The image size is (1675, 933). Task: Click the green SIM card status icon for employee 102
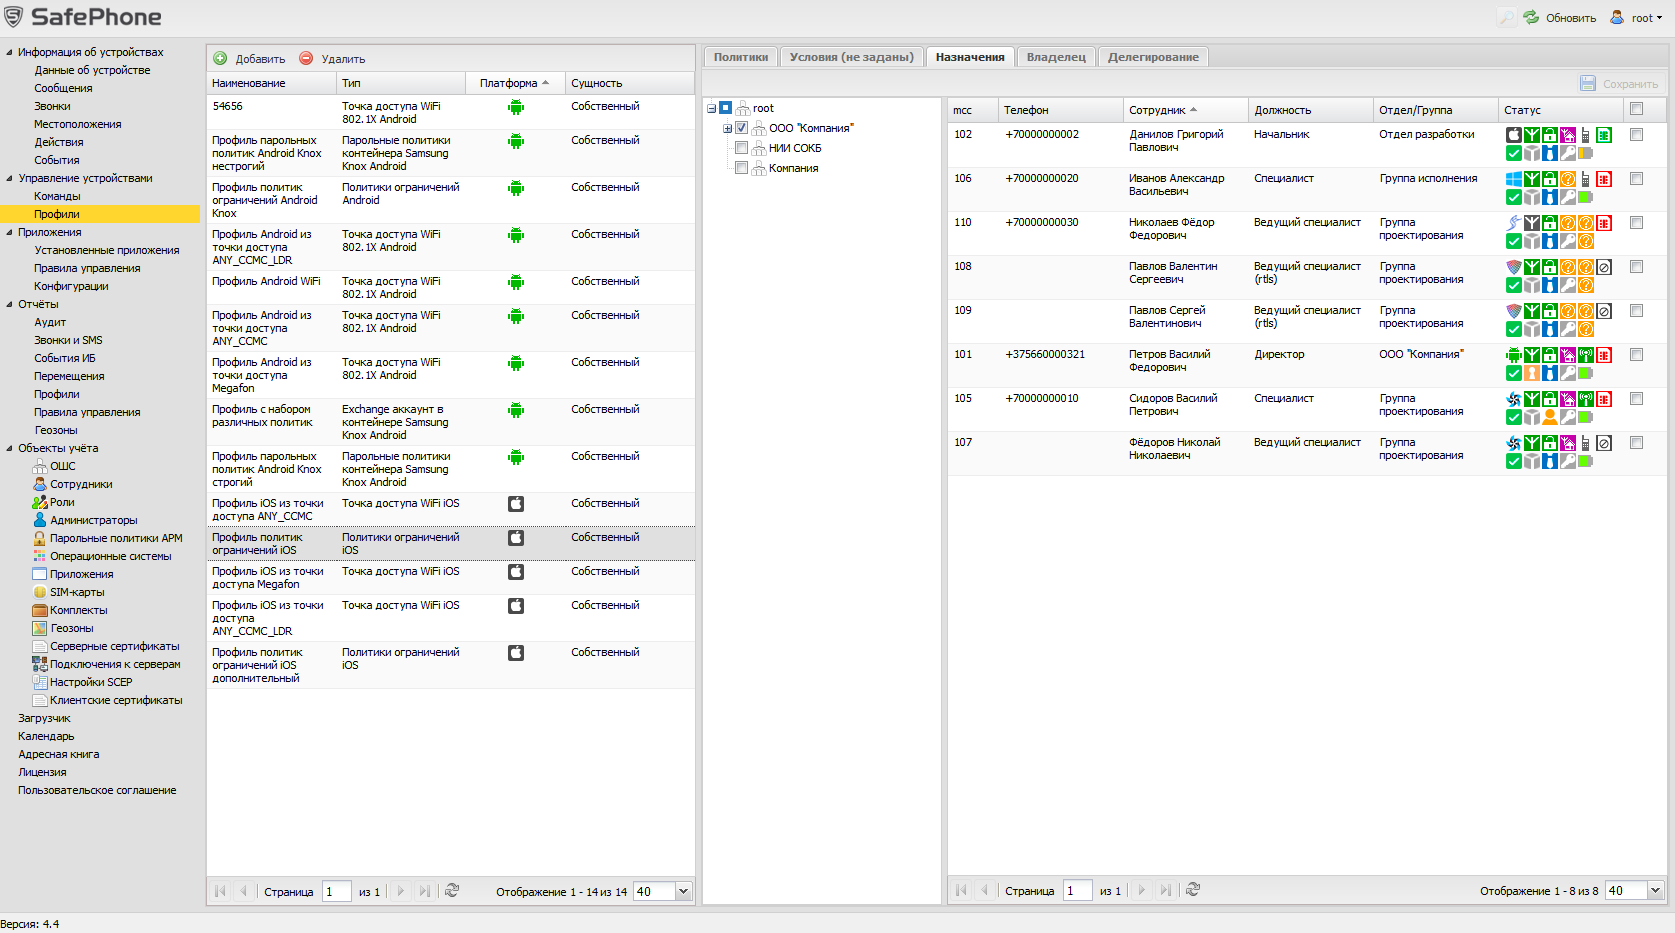tap(1604, 135)
